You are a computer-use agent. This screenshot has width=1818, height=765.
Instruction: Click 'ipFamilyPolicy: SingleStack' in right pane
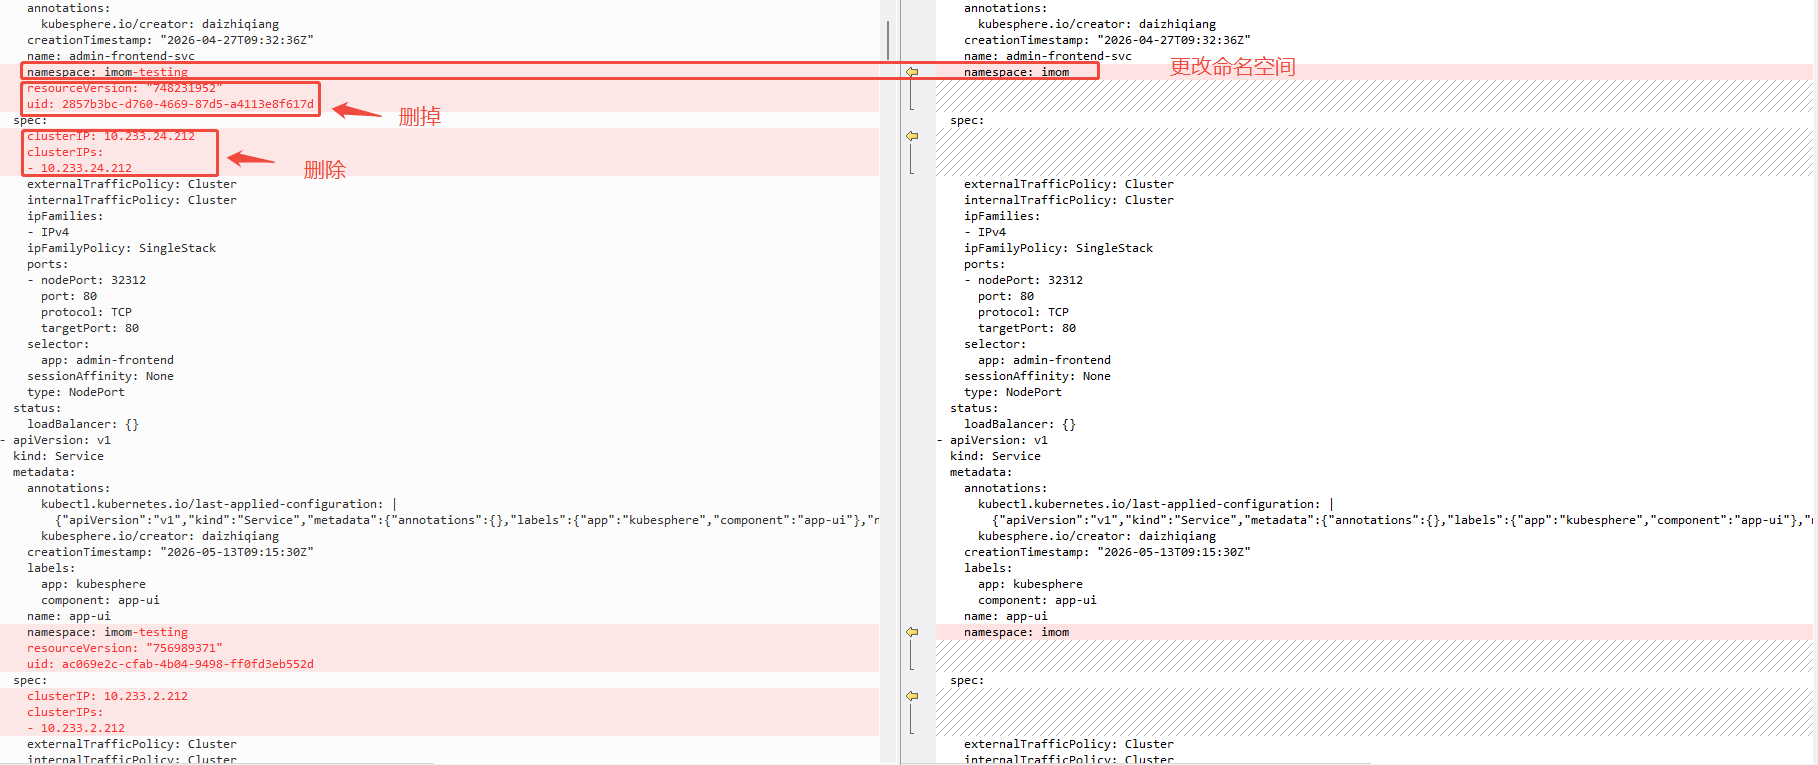pyautogui.click(x=1058, y=248)
